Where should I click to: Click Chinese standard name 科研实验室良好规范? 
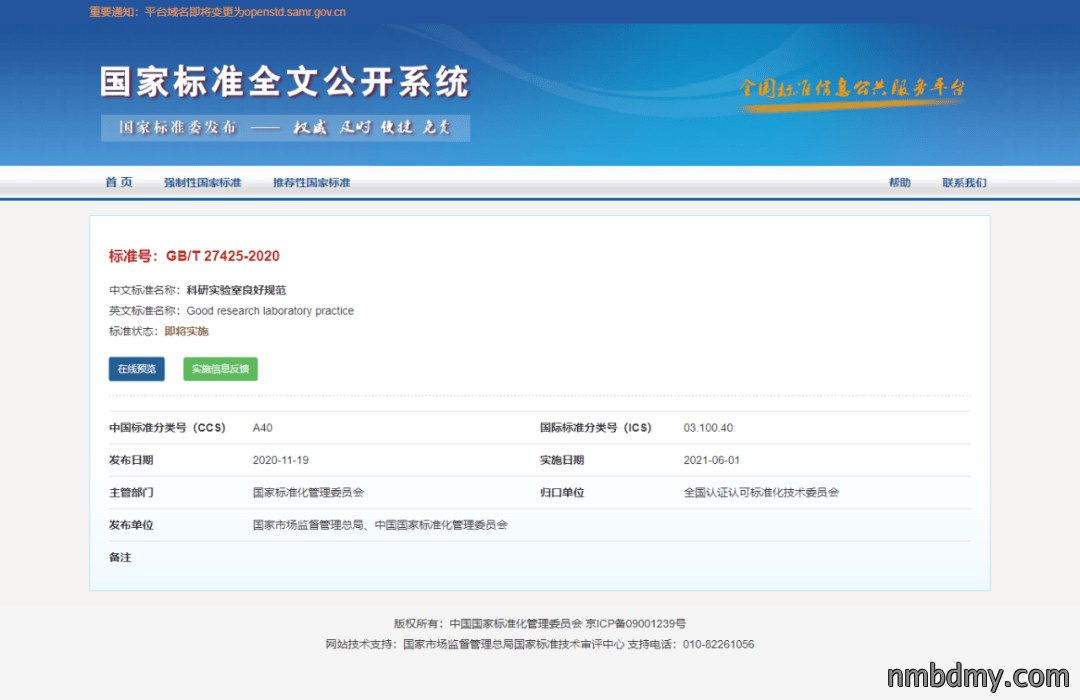(x=236, y=290)
